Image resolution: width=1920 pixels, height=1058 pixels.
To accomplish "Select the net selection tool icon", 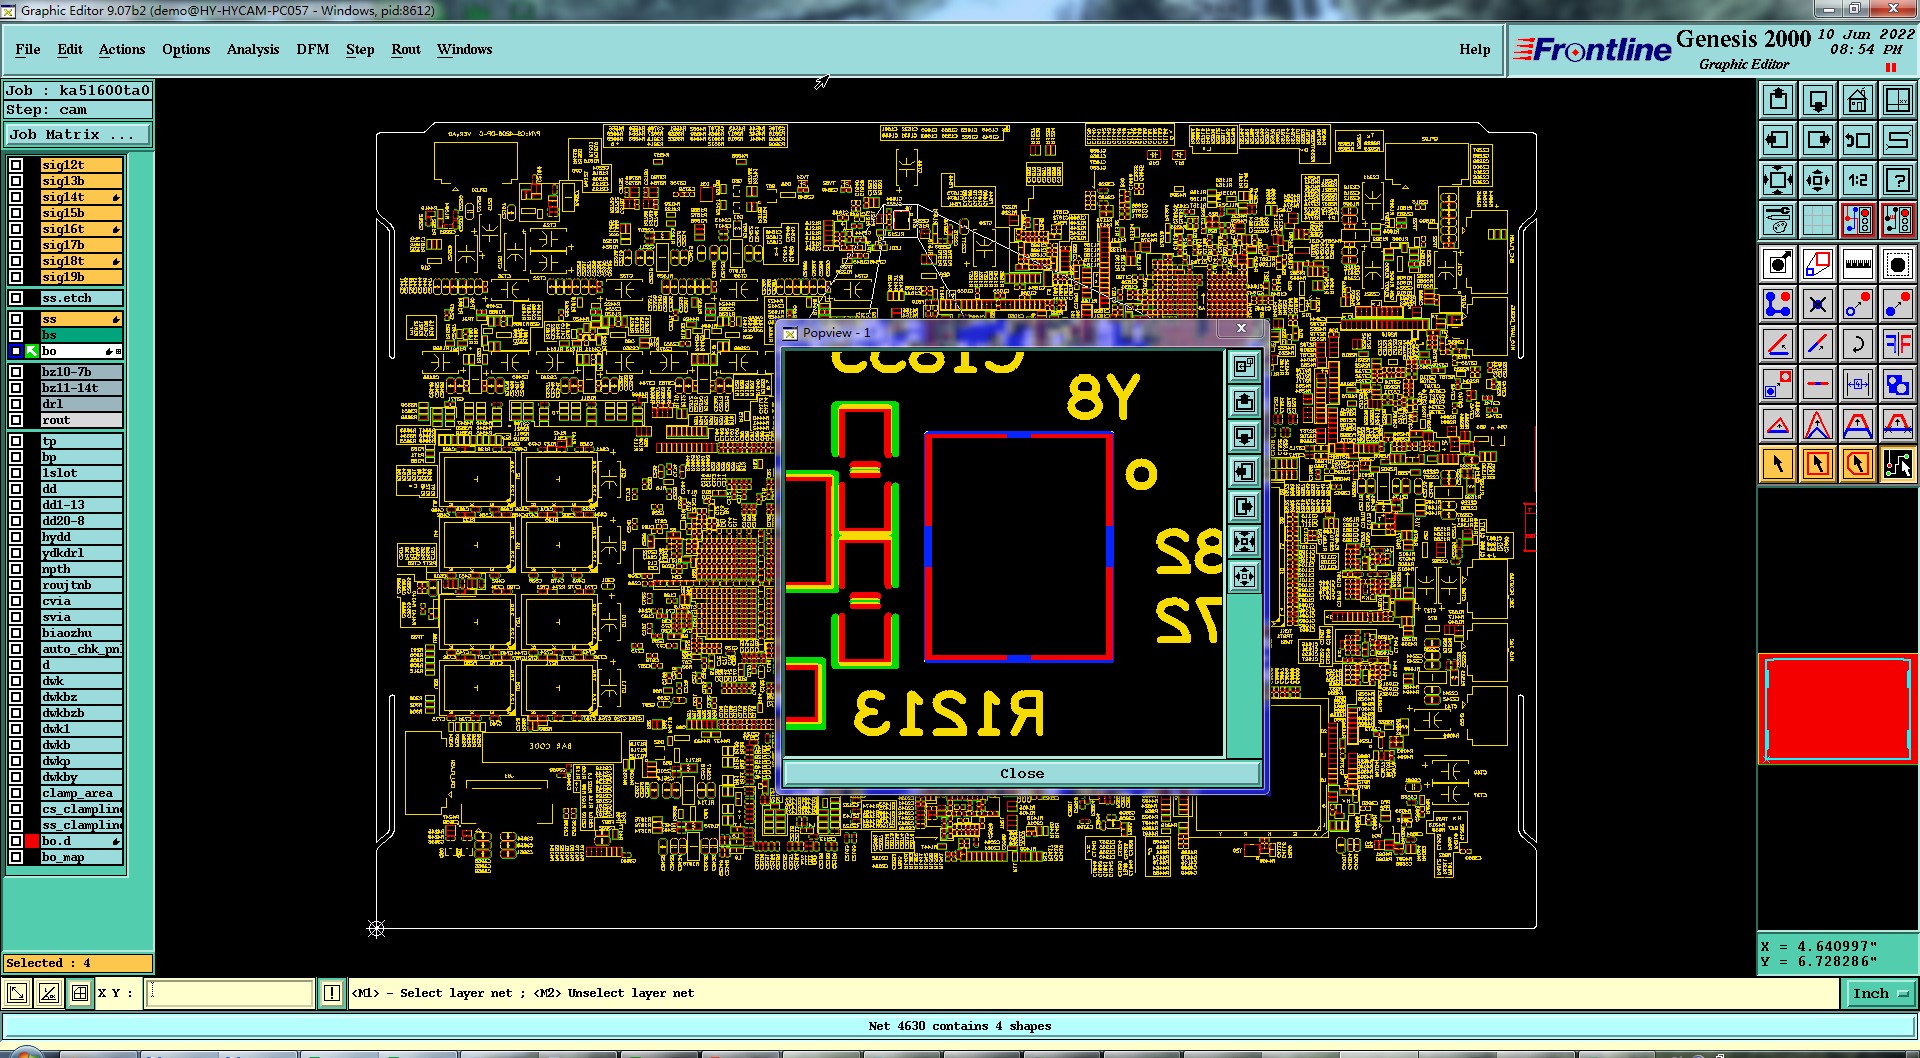I will coord(1898,464).
